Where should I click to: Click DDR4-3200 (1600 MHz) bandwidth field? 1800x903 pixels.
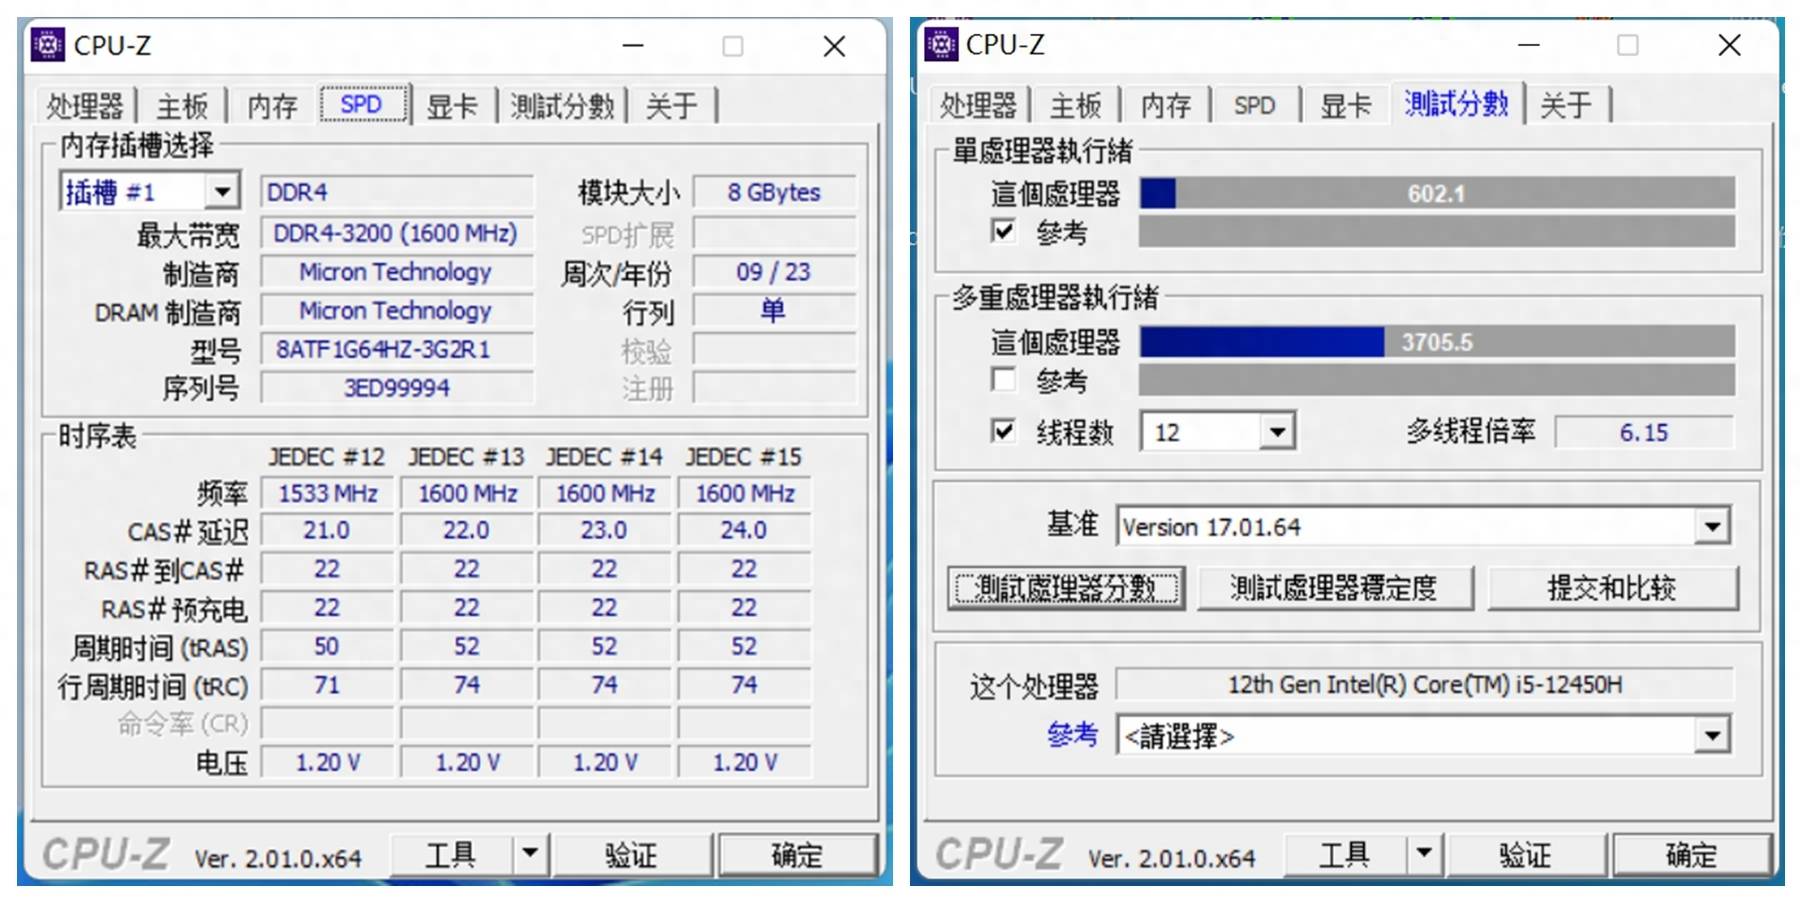click(x=396, y=233)
